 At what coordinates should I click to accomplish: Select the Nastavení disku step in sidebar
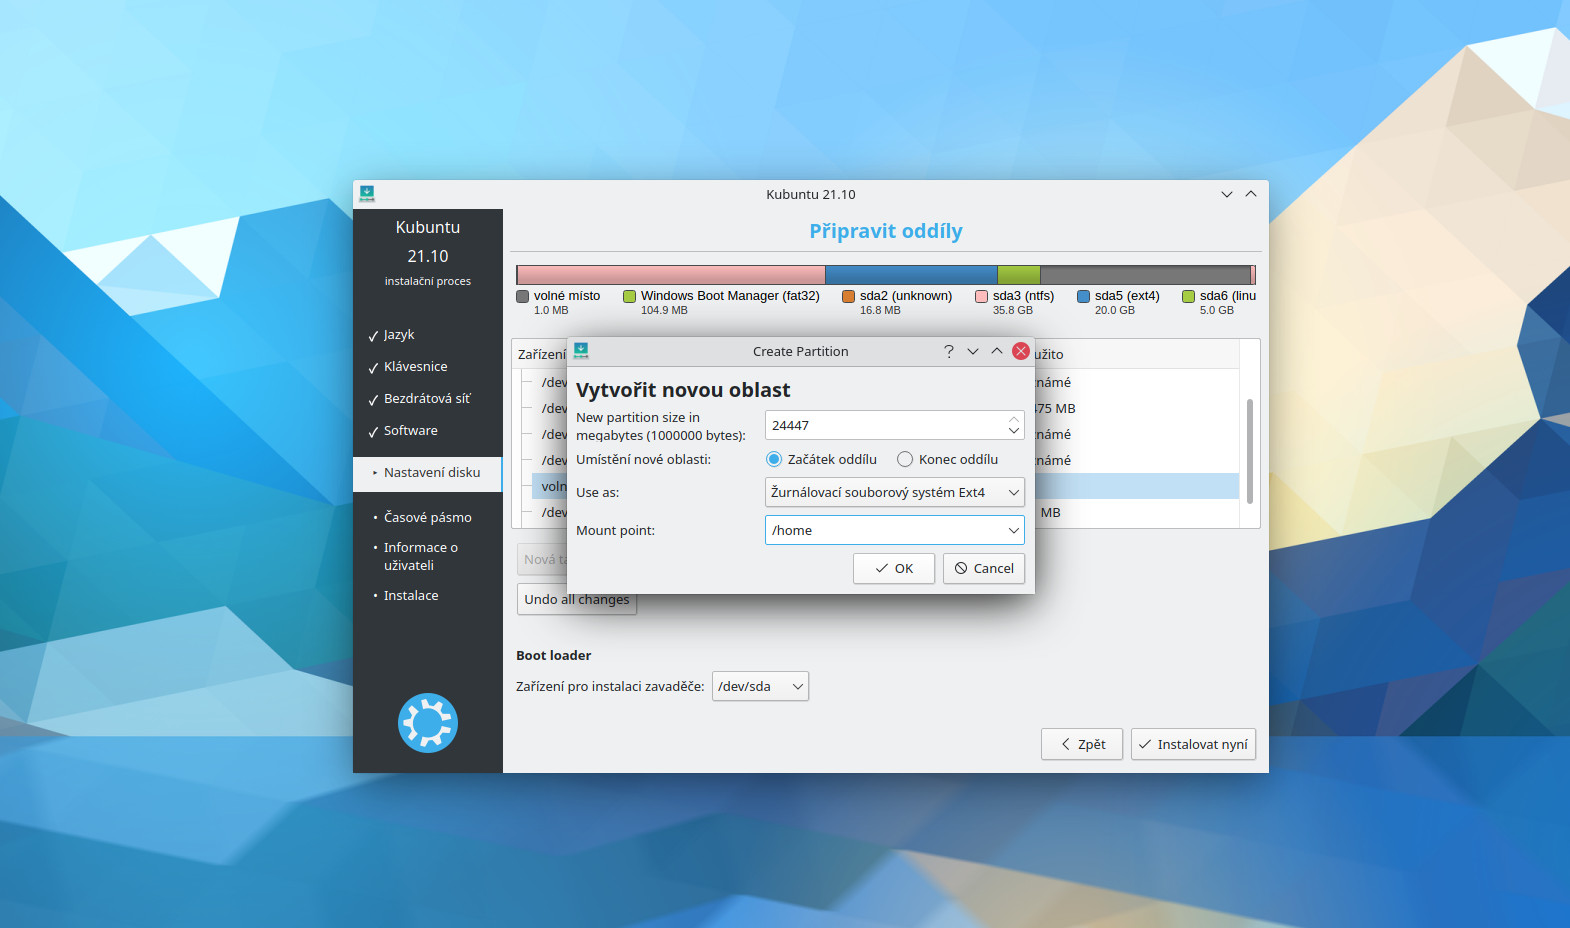tap(428, 472)
